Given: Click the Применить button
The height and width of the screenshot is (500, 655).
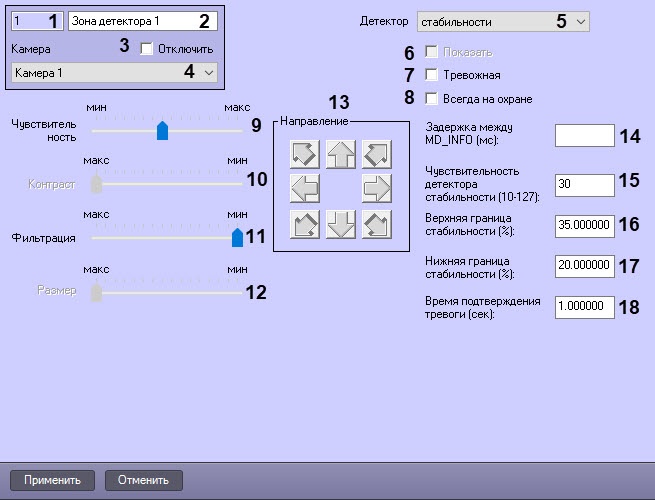Looking at the screenshot, I should [x=52, y=480].
